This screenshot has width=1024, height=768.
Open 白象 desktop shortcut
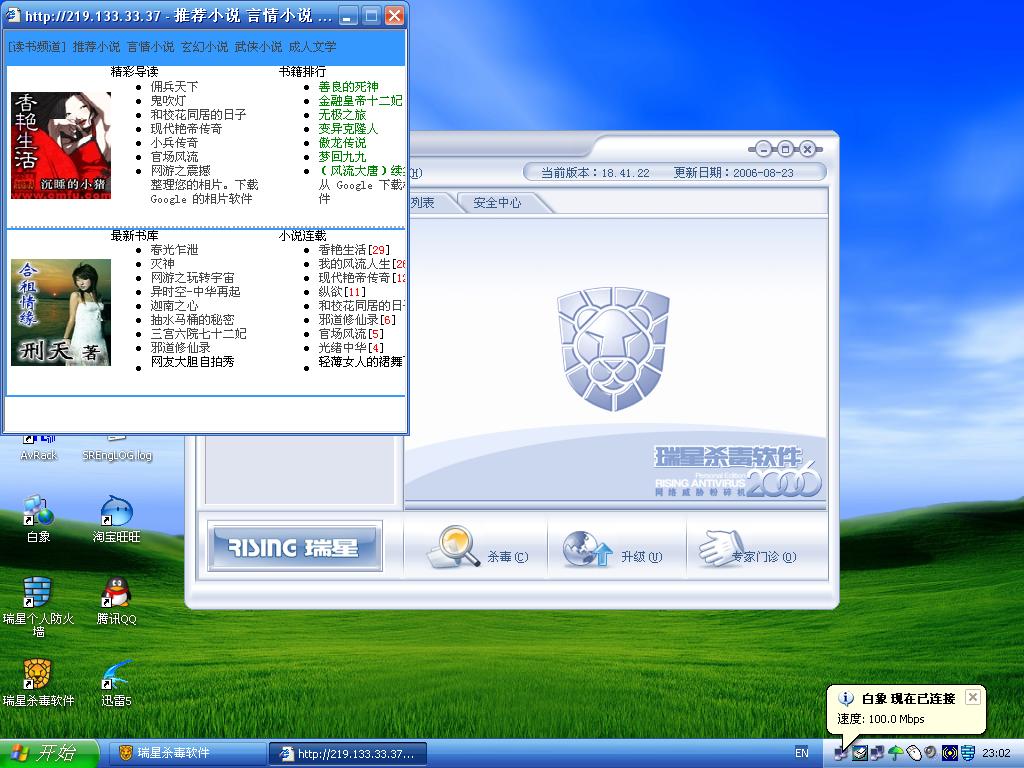click(39, 520)
